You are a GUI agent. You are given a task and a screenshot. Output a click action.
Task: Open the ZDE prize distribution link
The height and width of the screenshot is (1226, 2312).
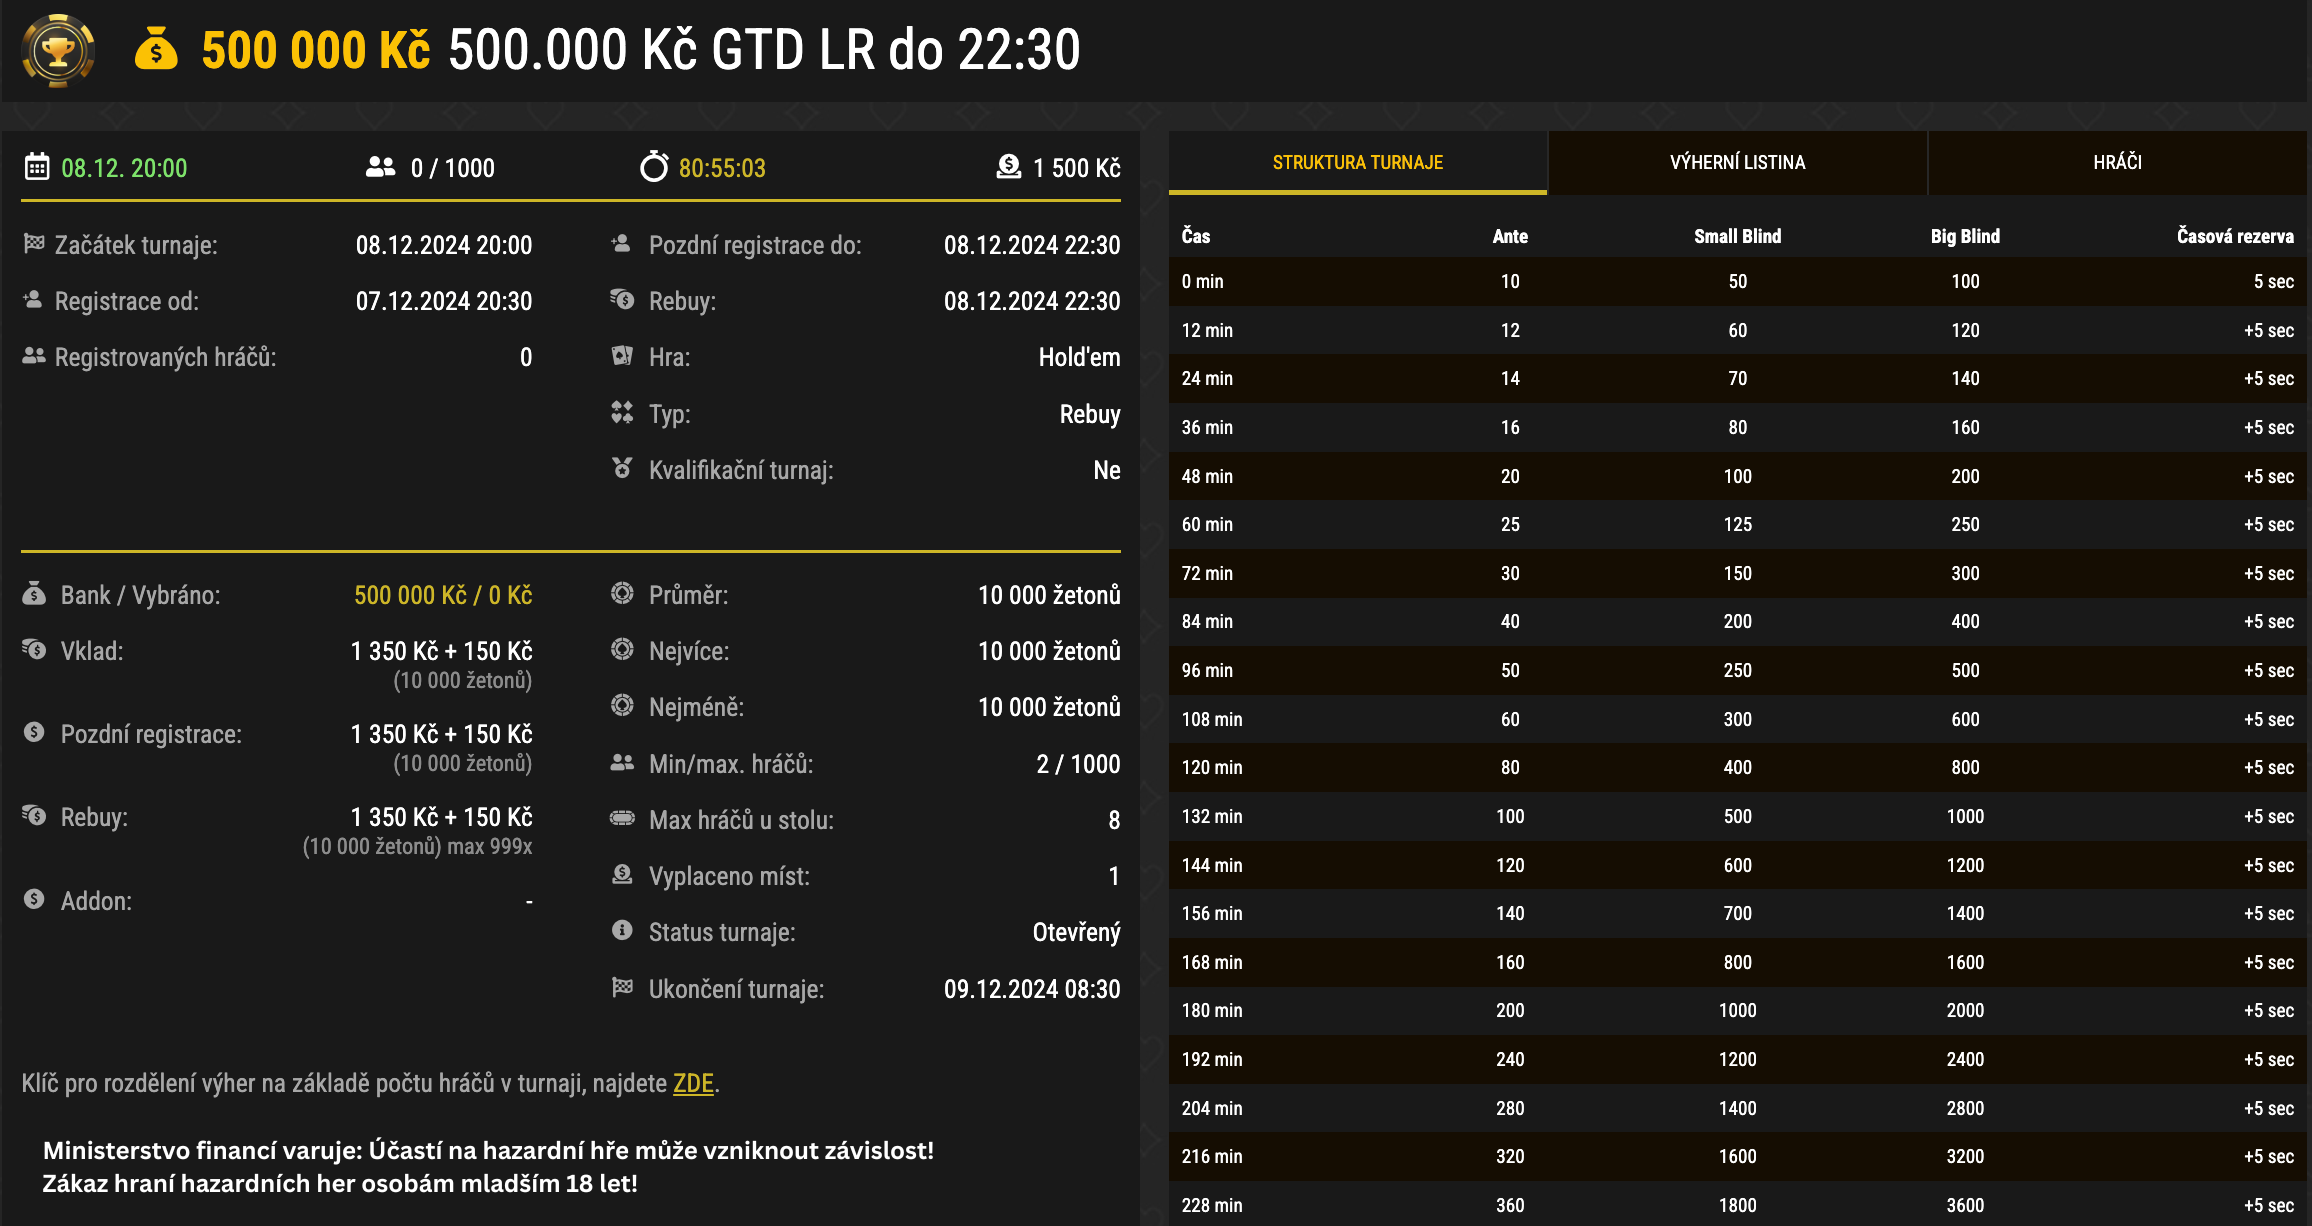pos(693,1083)
